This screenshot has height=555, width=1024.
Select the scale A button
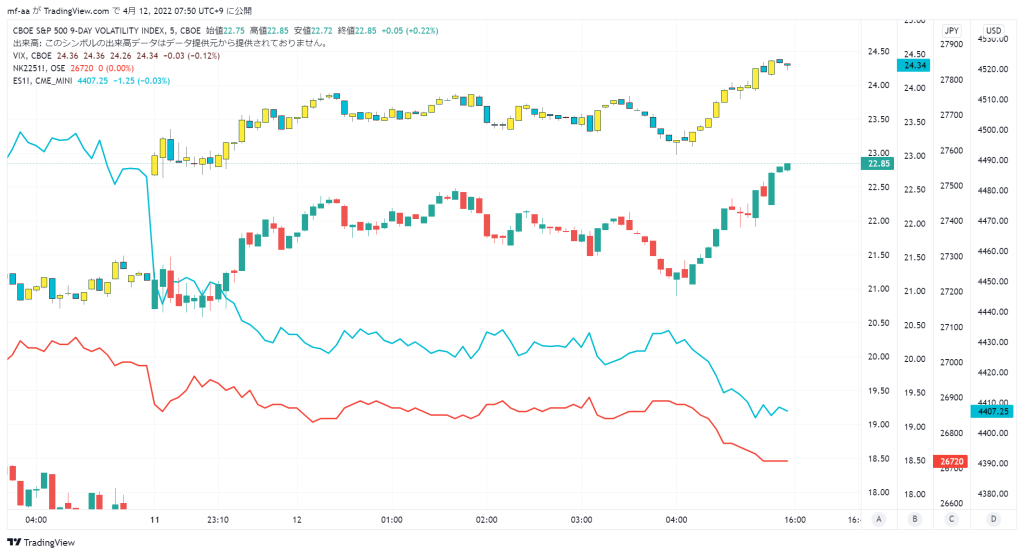point(879,519)
